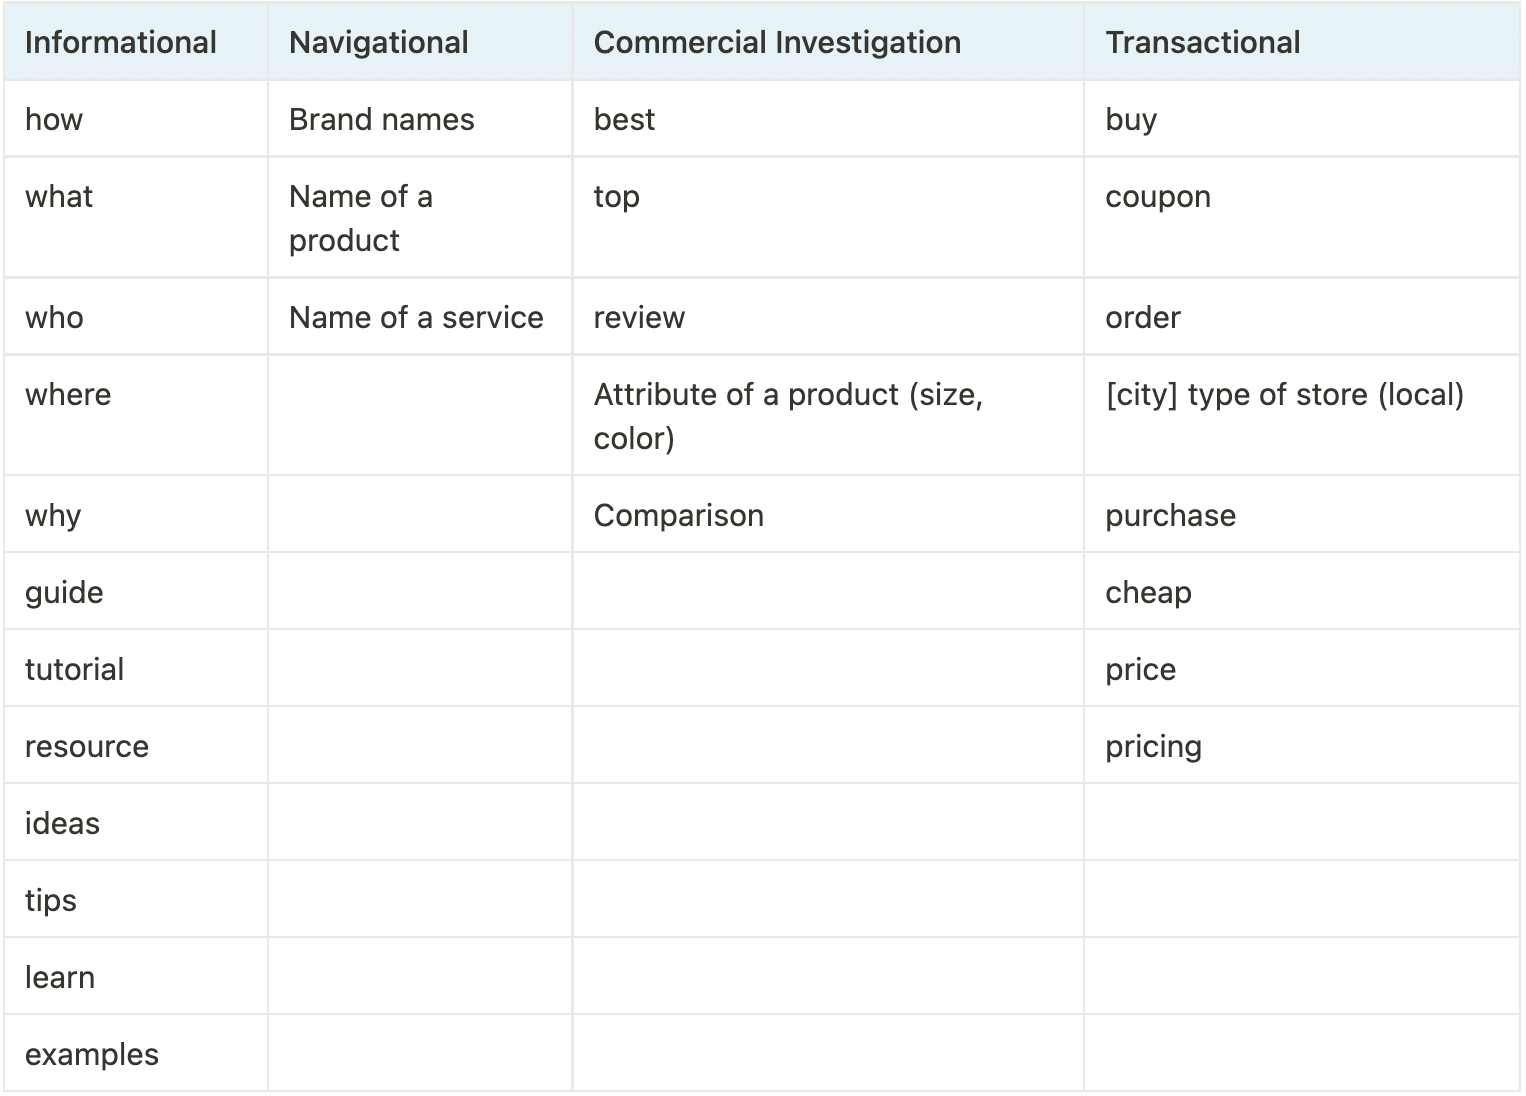Viewport: 1526px width, 1096px height.
Task: Select the 'tutorial' cell
Action: [136, 669]
